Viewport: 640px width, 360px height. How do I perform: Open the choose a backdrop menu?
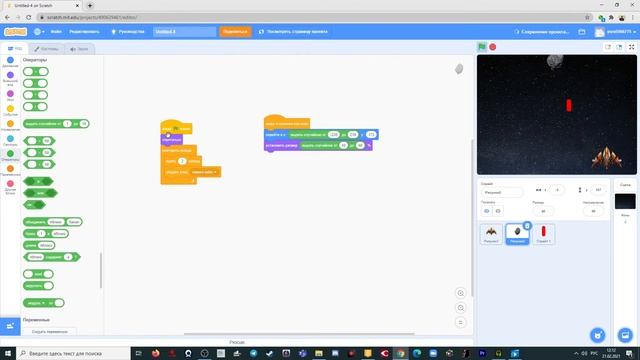coord(625,335)
